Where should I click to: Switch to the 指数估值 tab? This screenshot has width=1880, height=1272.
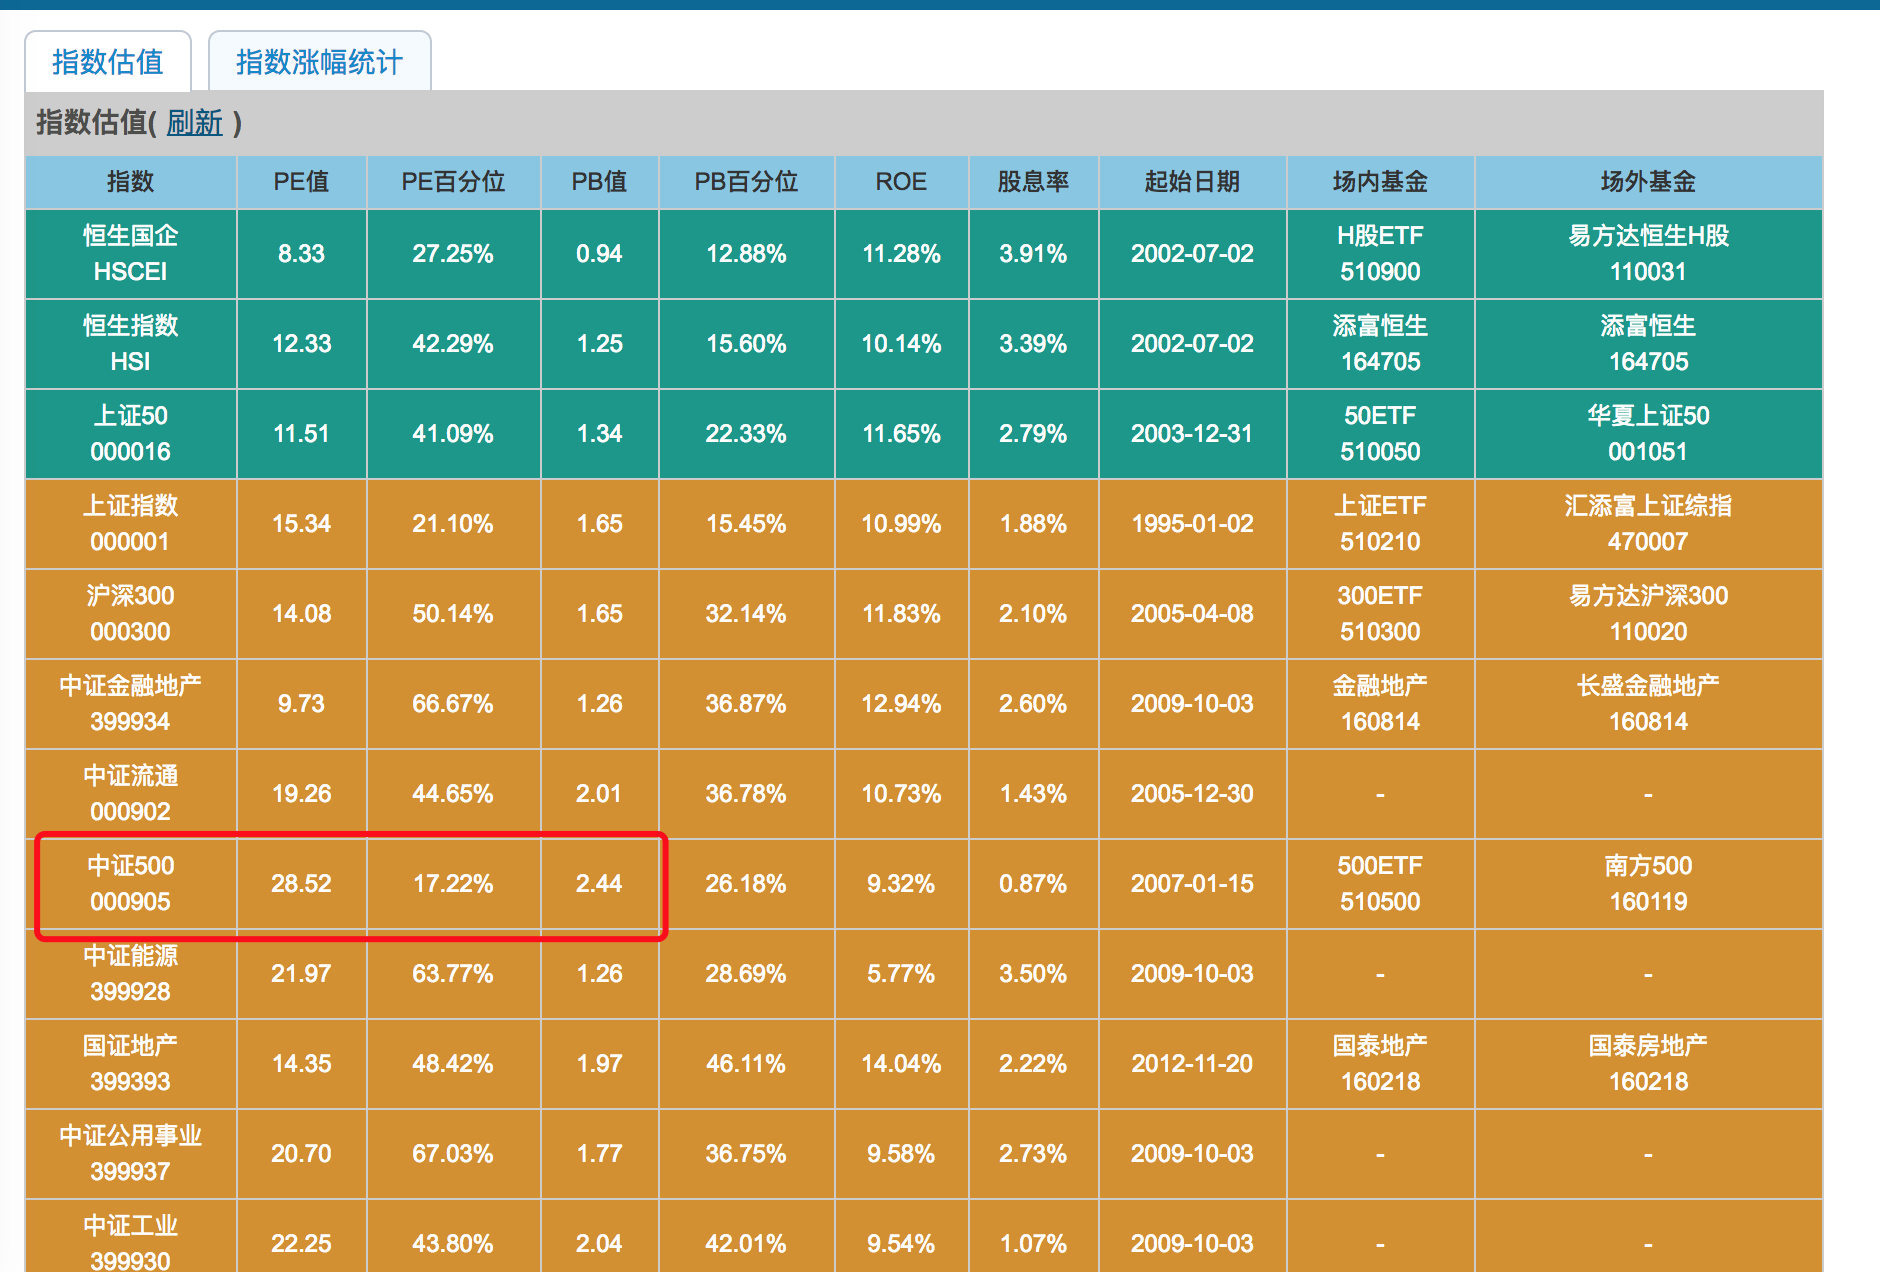click(108, 62)
